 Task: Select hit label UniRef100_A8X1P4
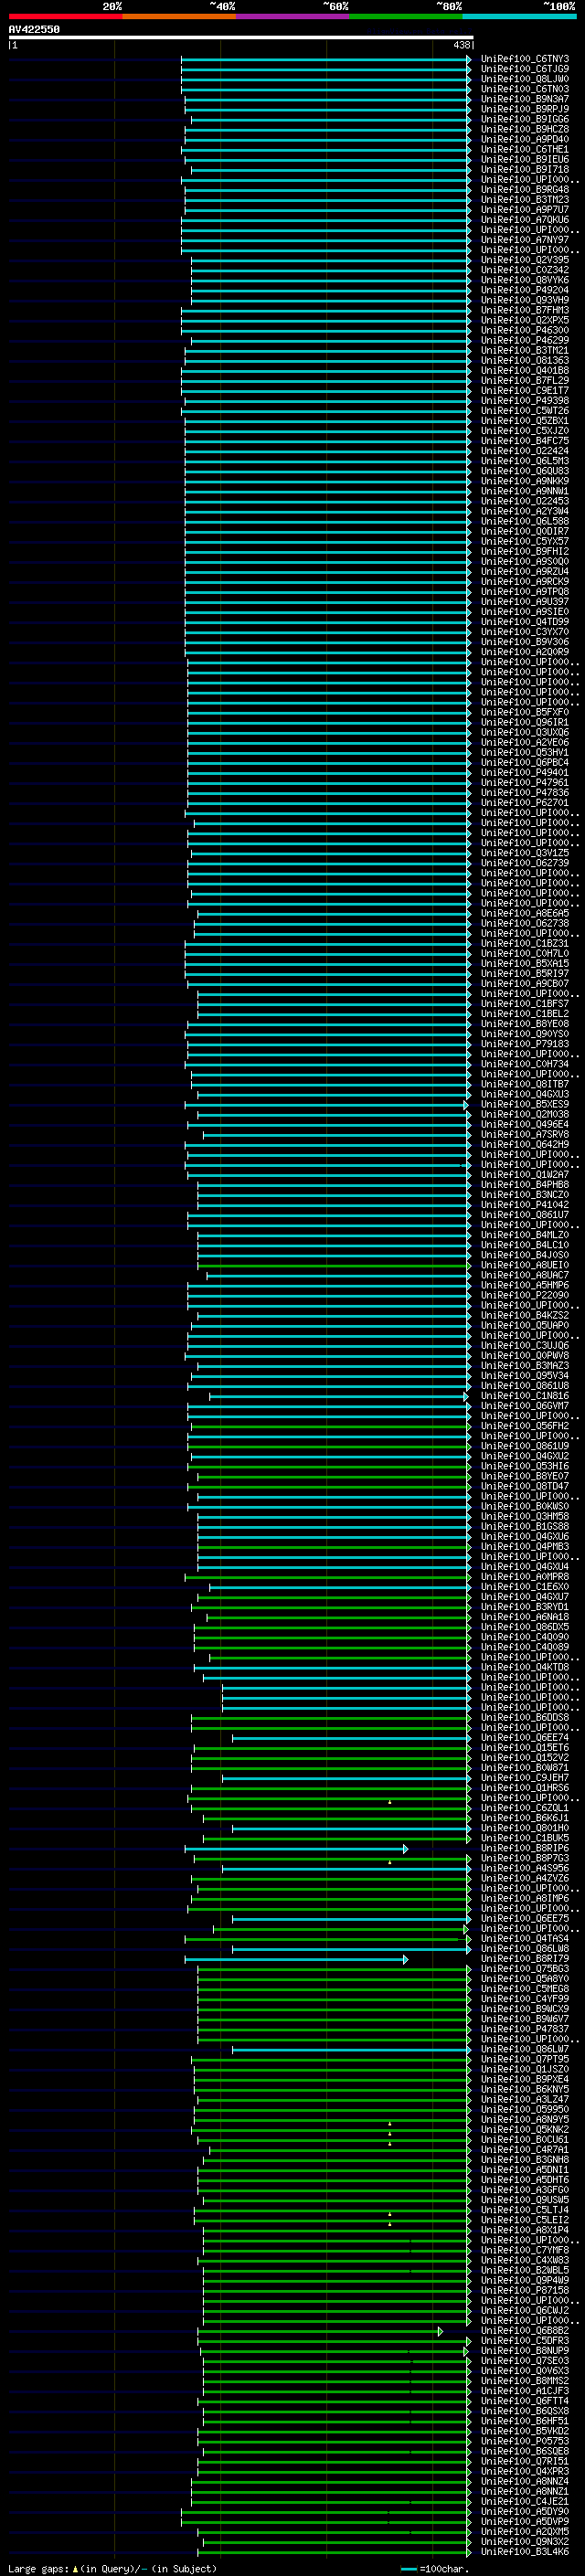[524, 2230]
